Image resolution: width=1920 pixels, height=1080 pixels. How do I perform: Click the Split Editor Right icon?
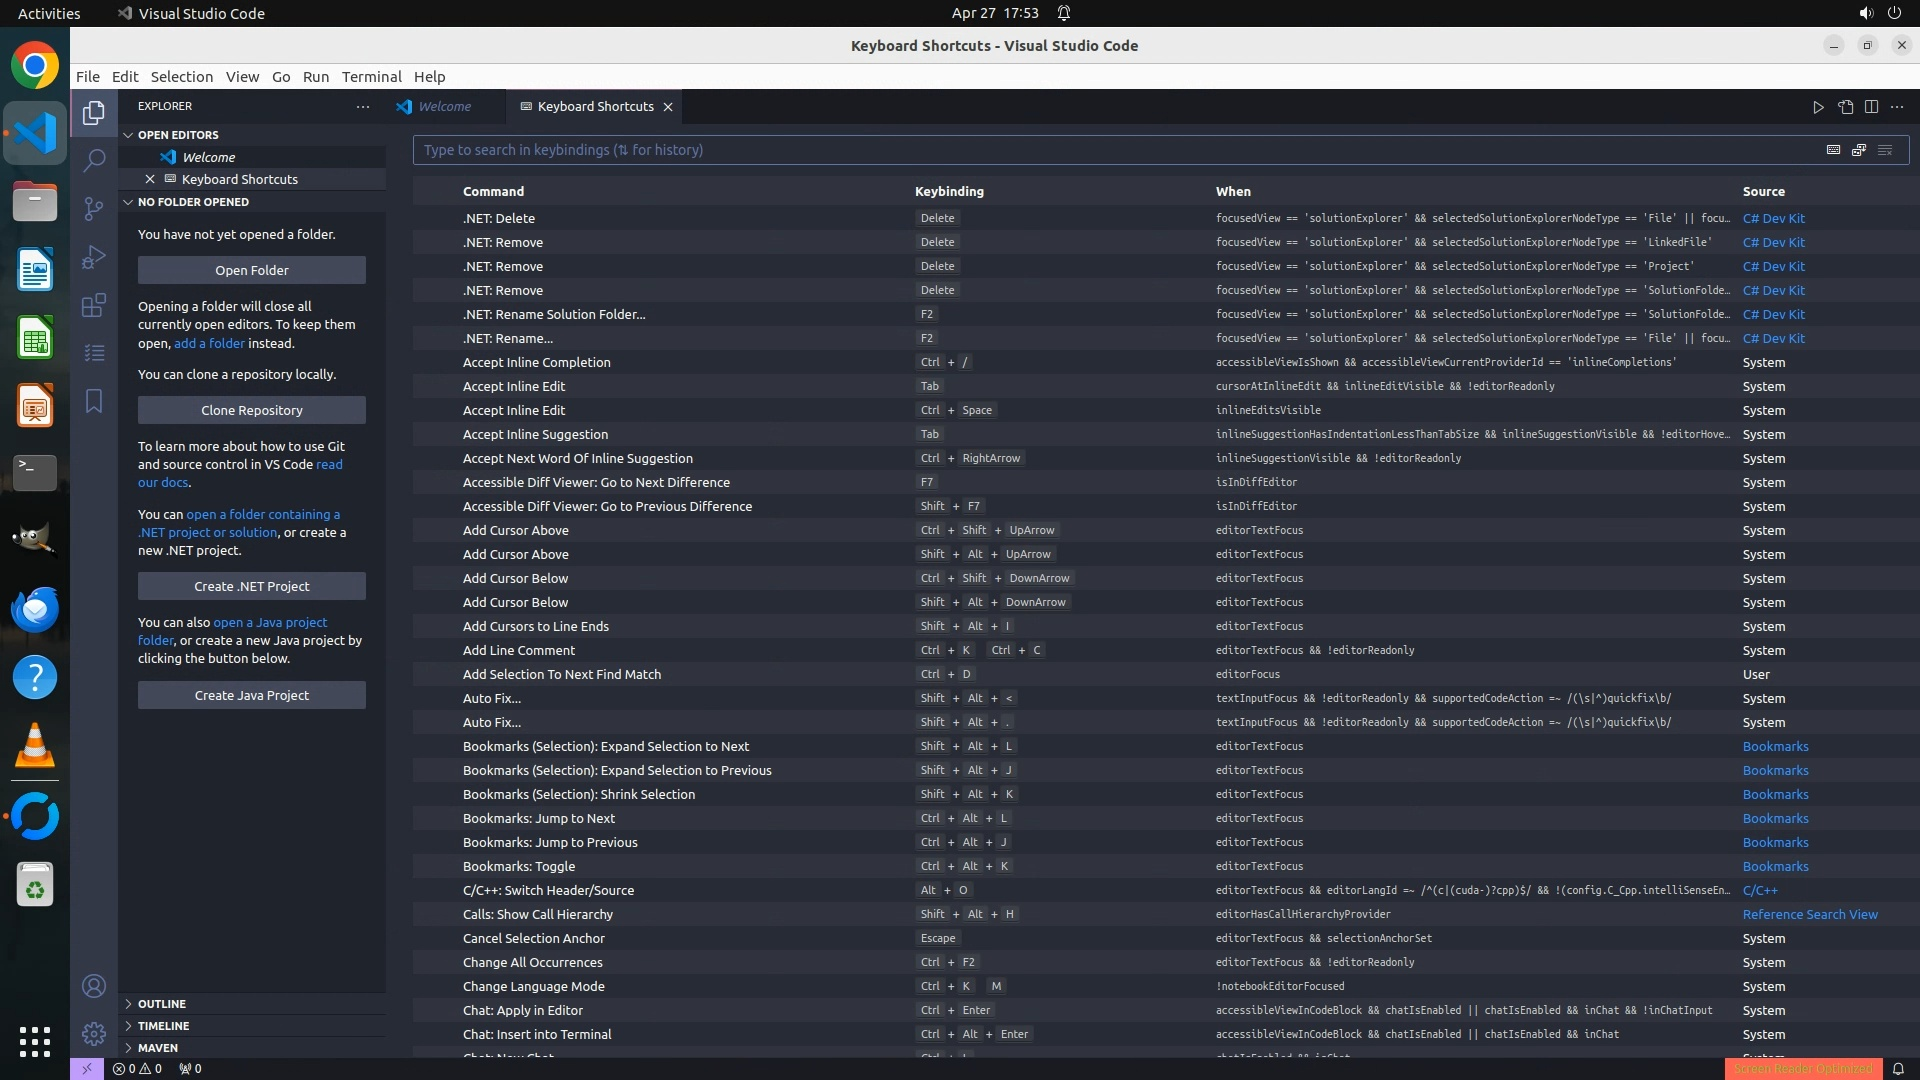click(x=1871, y=107)
